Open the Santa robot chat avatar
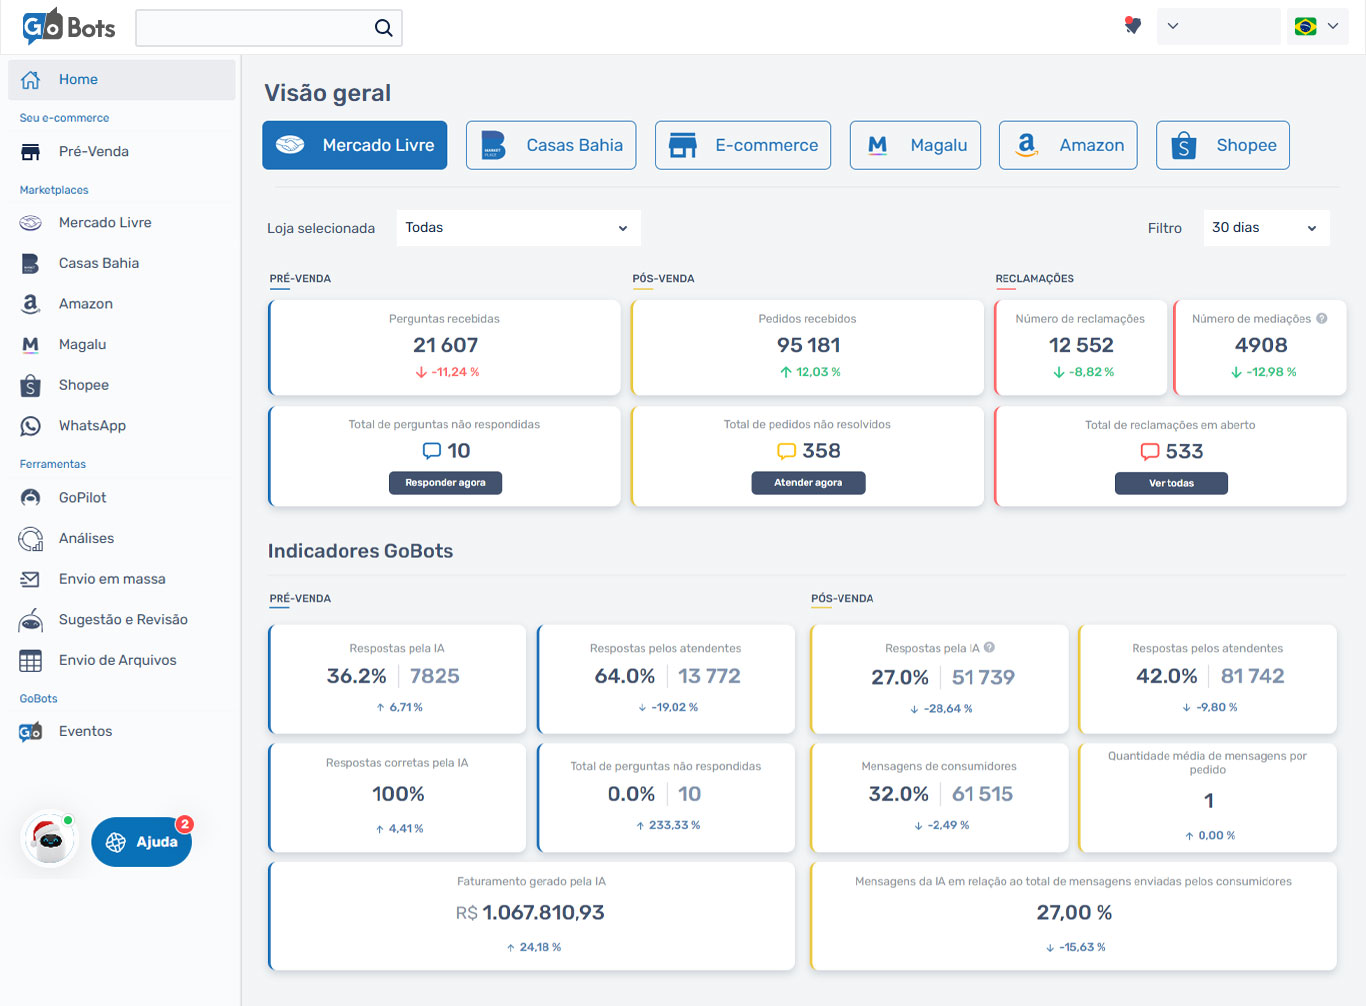 (x=49, y=840)
